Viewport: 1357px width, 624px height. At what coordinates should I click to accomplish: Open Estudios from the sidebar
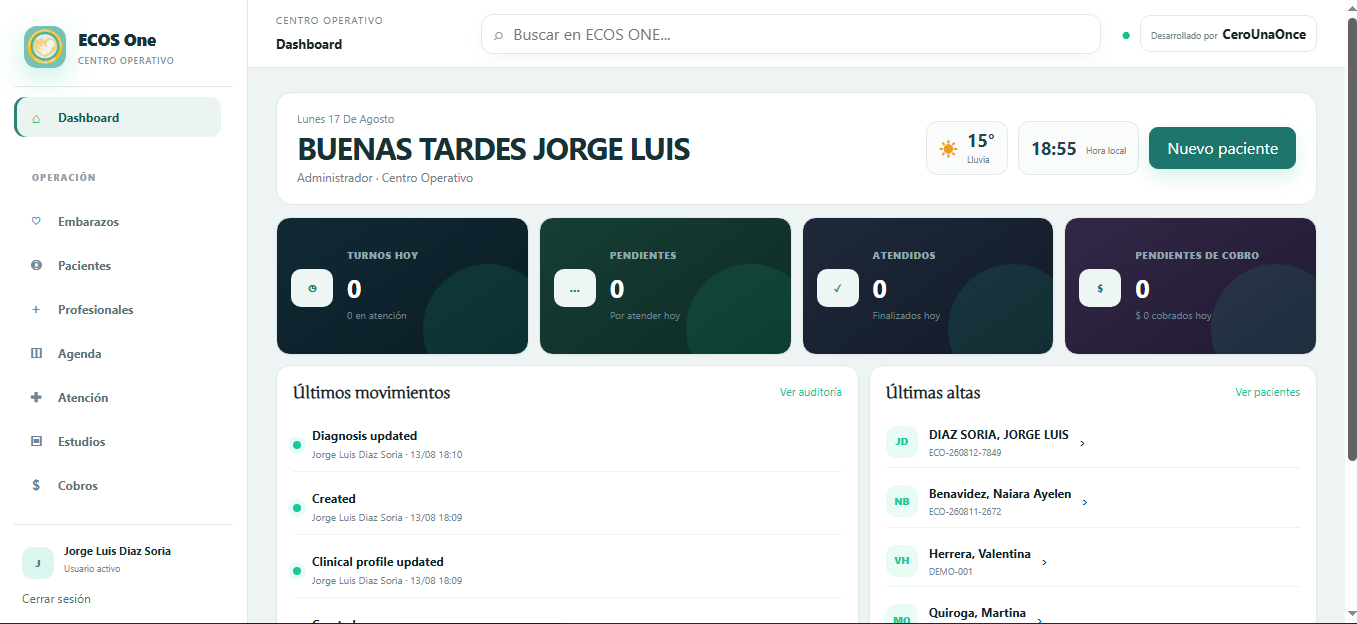tap(118, 441)
